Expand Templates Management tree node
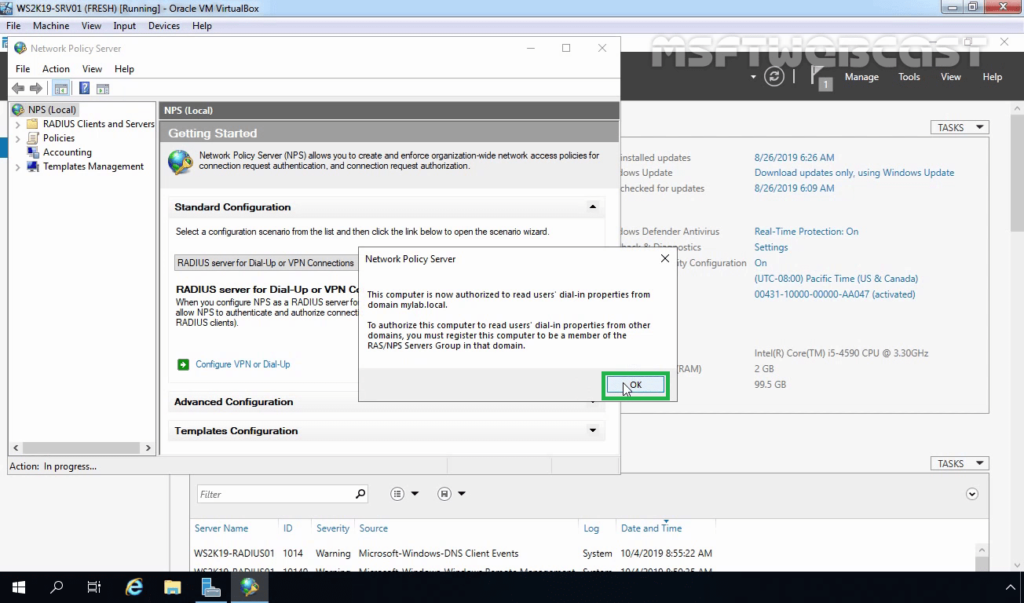1024x603 pixels. click(18, 167)
